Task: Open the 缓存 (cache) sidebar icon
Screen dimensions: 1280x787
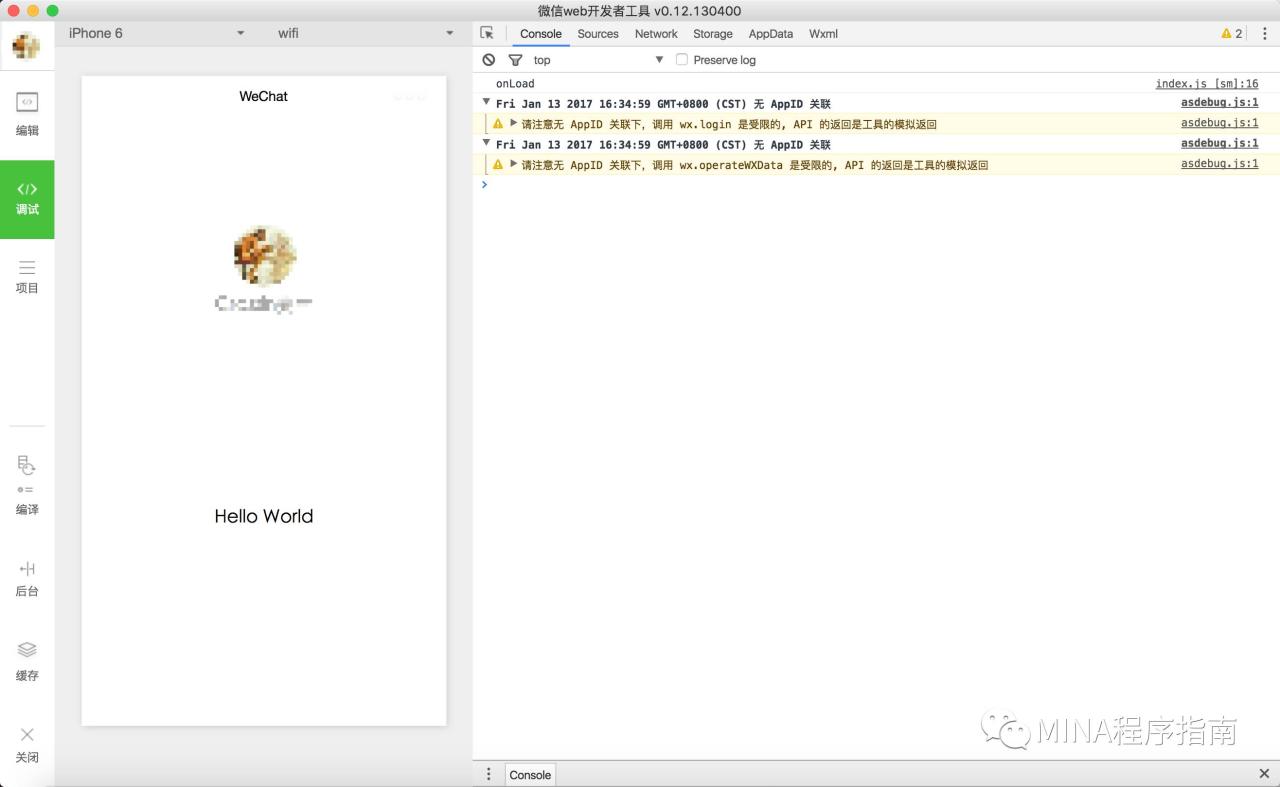Action: (x=27, y=661)
